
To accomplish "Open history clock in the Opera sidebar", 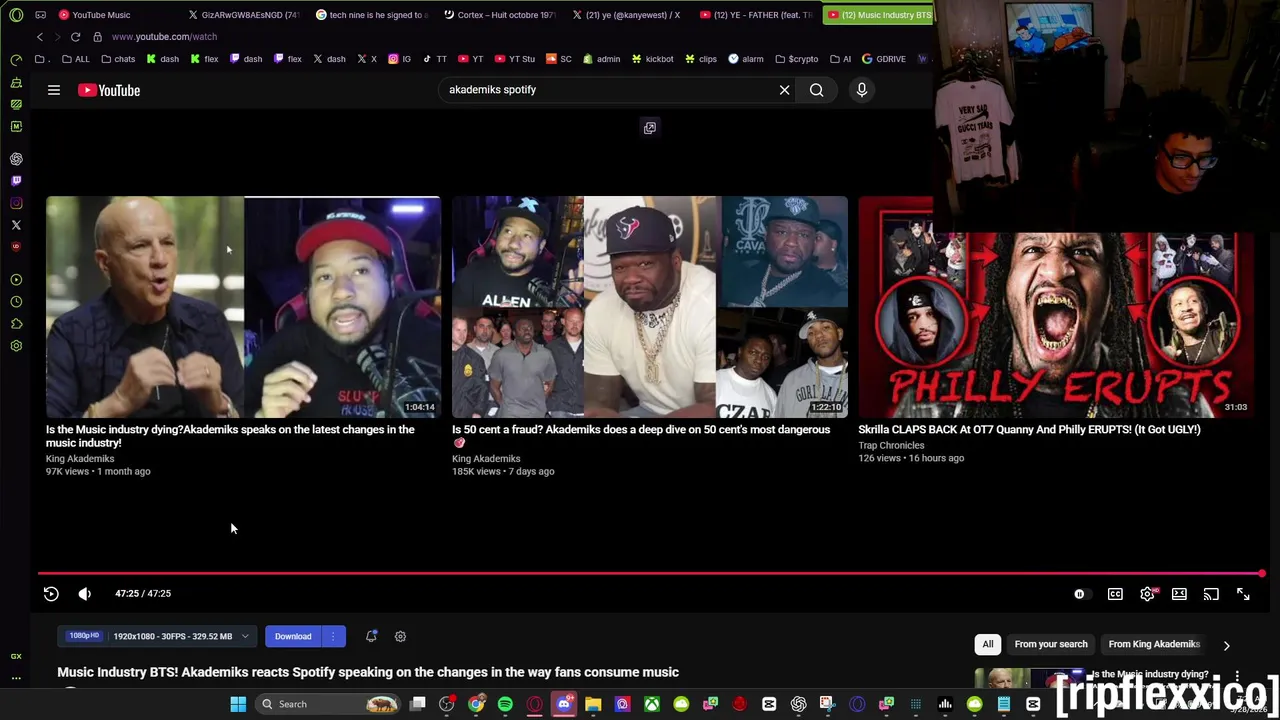I will [16, 302].
